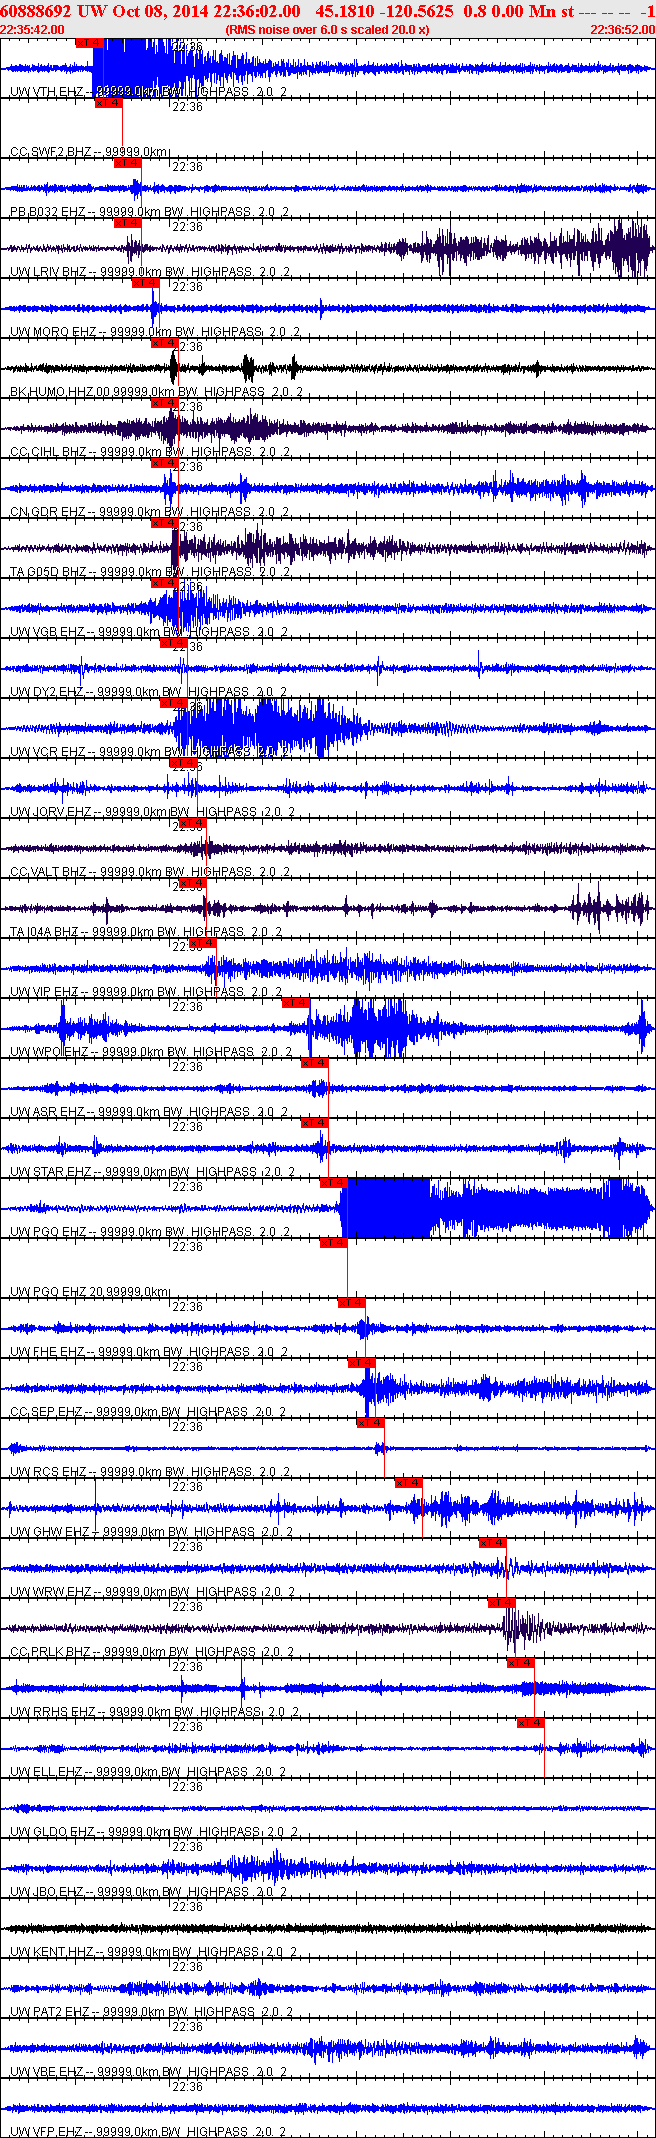Select the UW ASR EHZ station label
This screenshot has width=656, height=2138.
(150, 1112)
